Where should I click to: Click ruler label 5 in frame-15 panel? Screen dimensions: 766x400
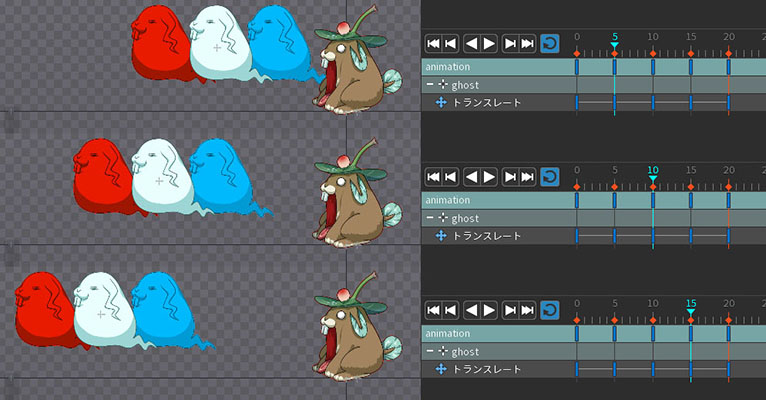point(615,303)
